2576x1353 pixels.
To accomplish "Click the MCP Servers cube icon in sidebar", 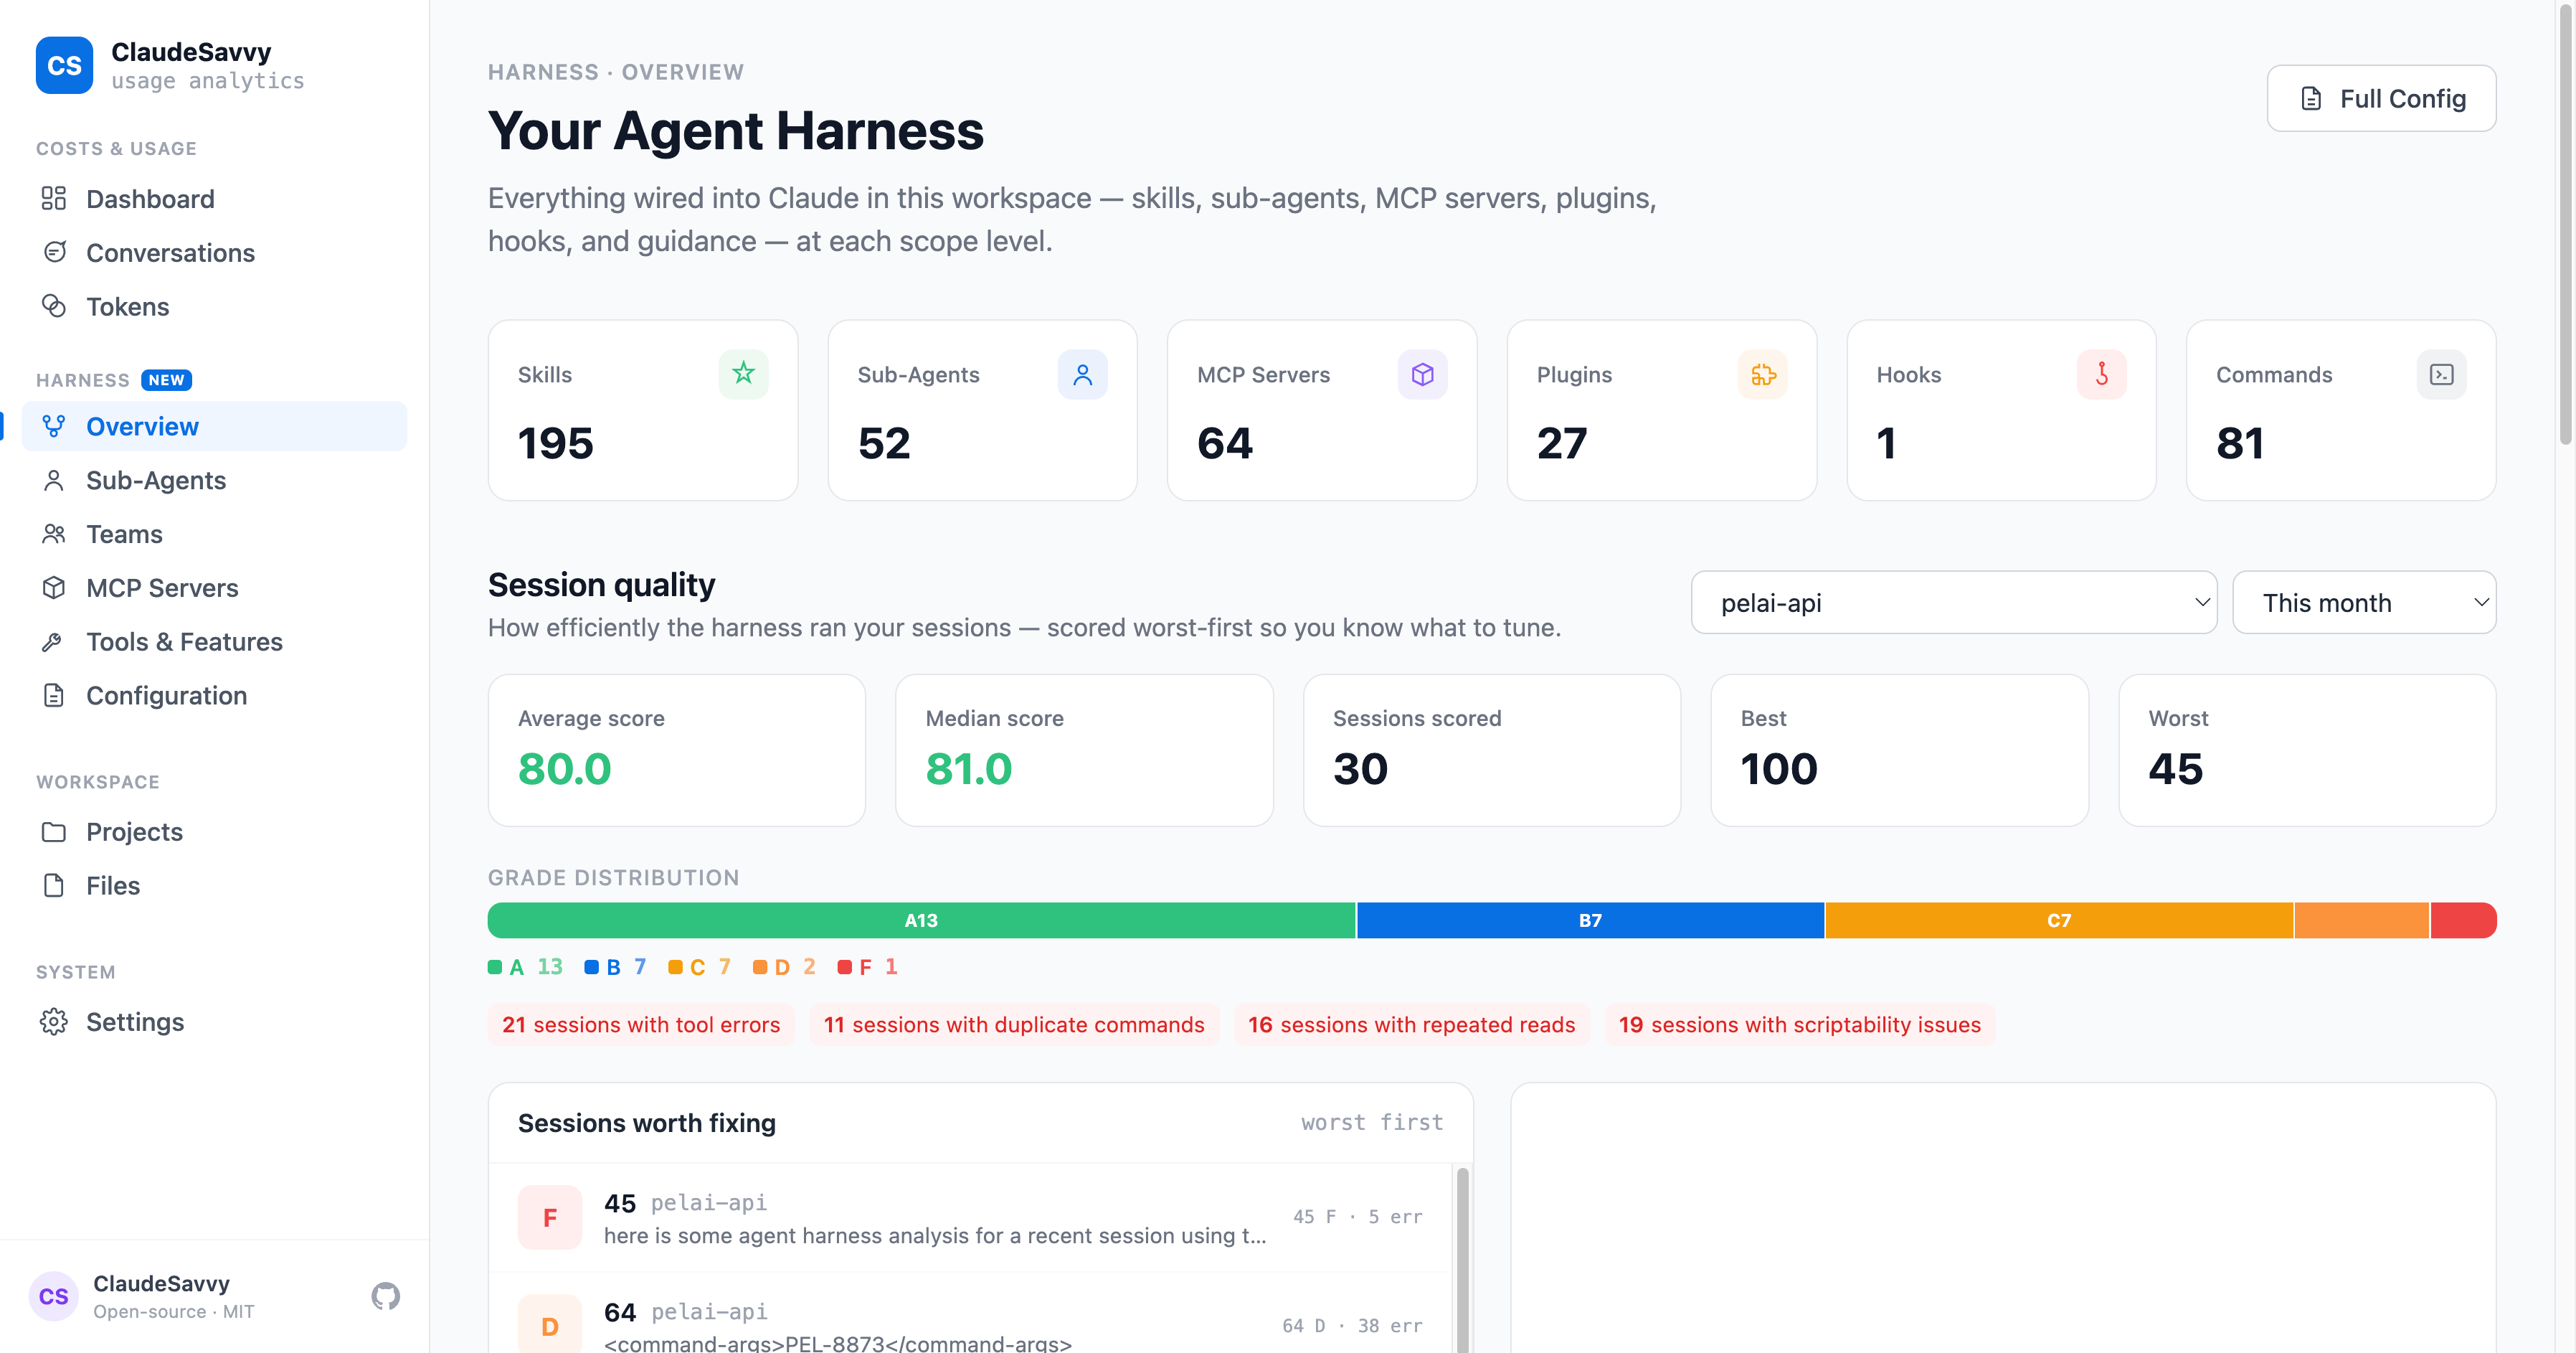I will pyautogui.click(x=54, y=588).
